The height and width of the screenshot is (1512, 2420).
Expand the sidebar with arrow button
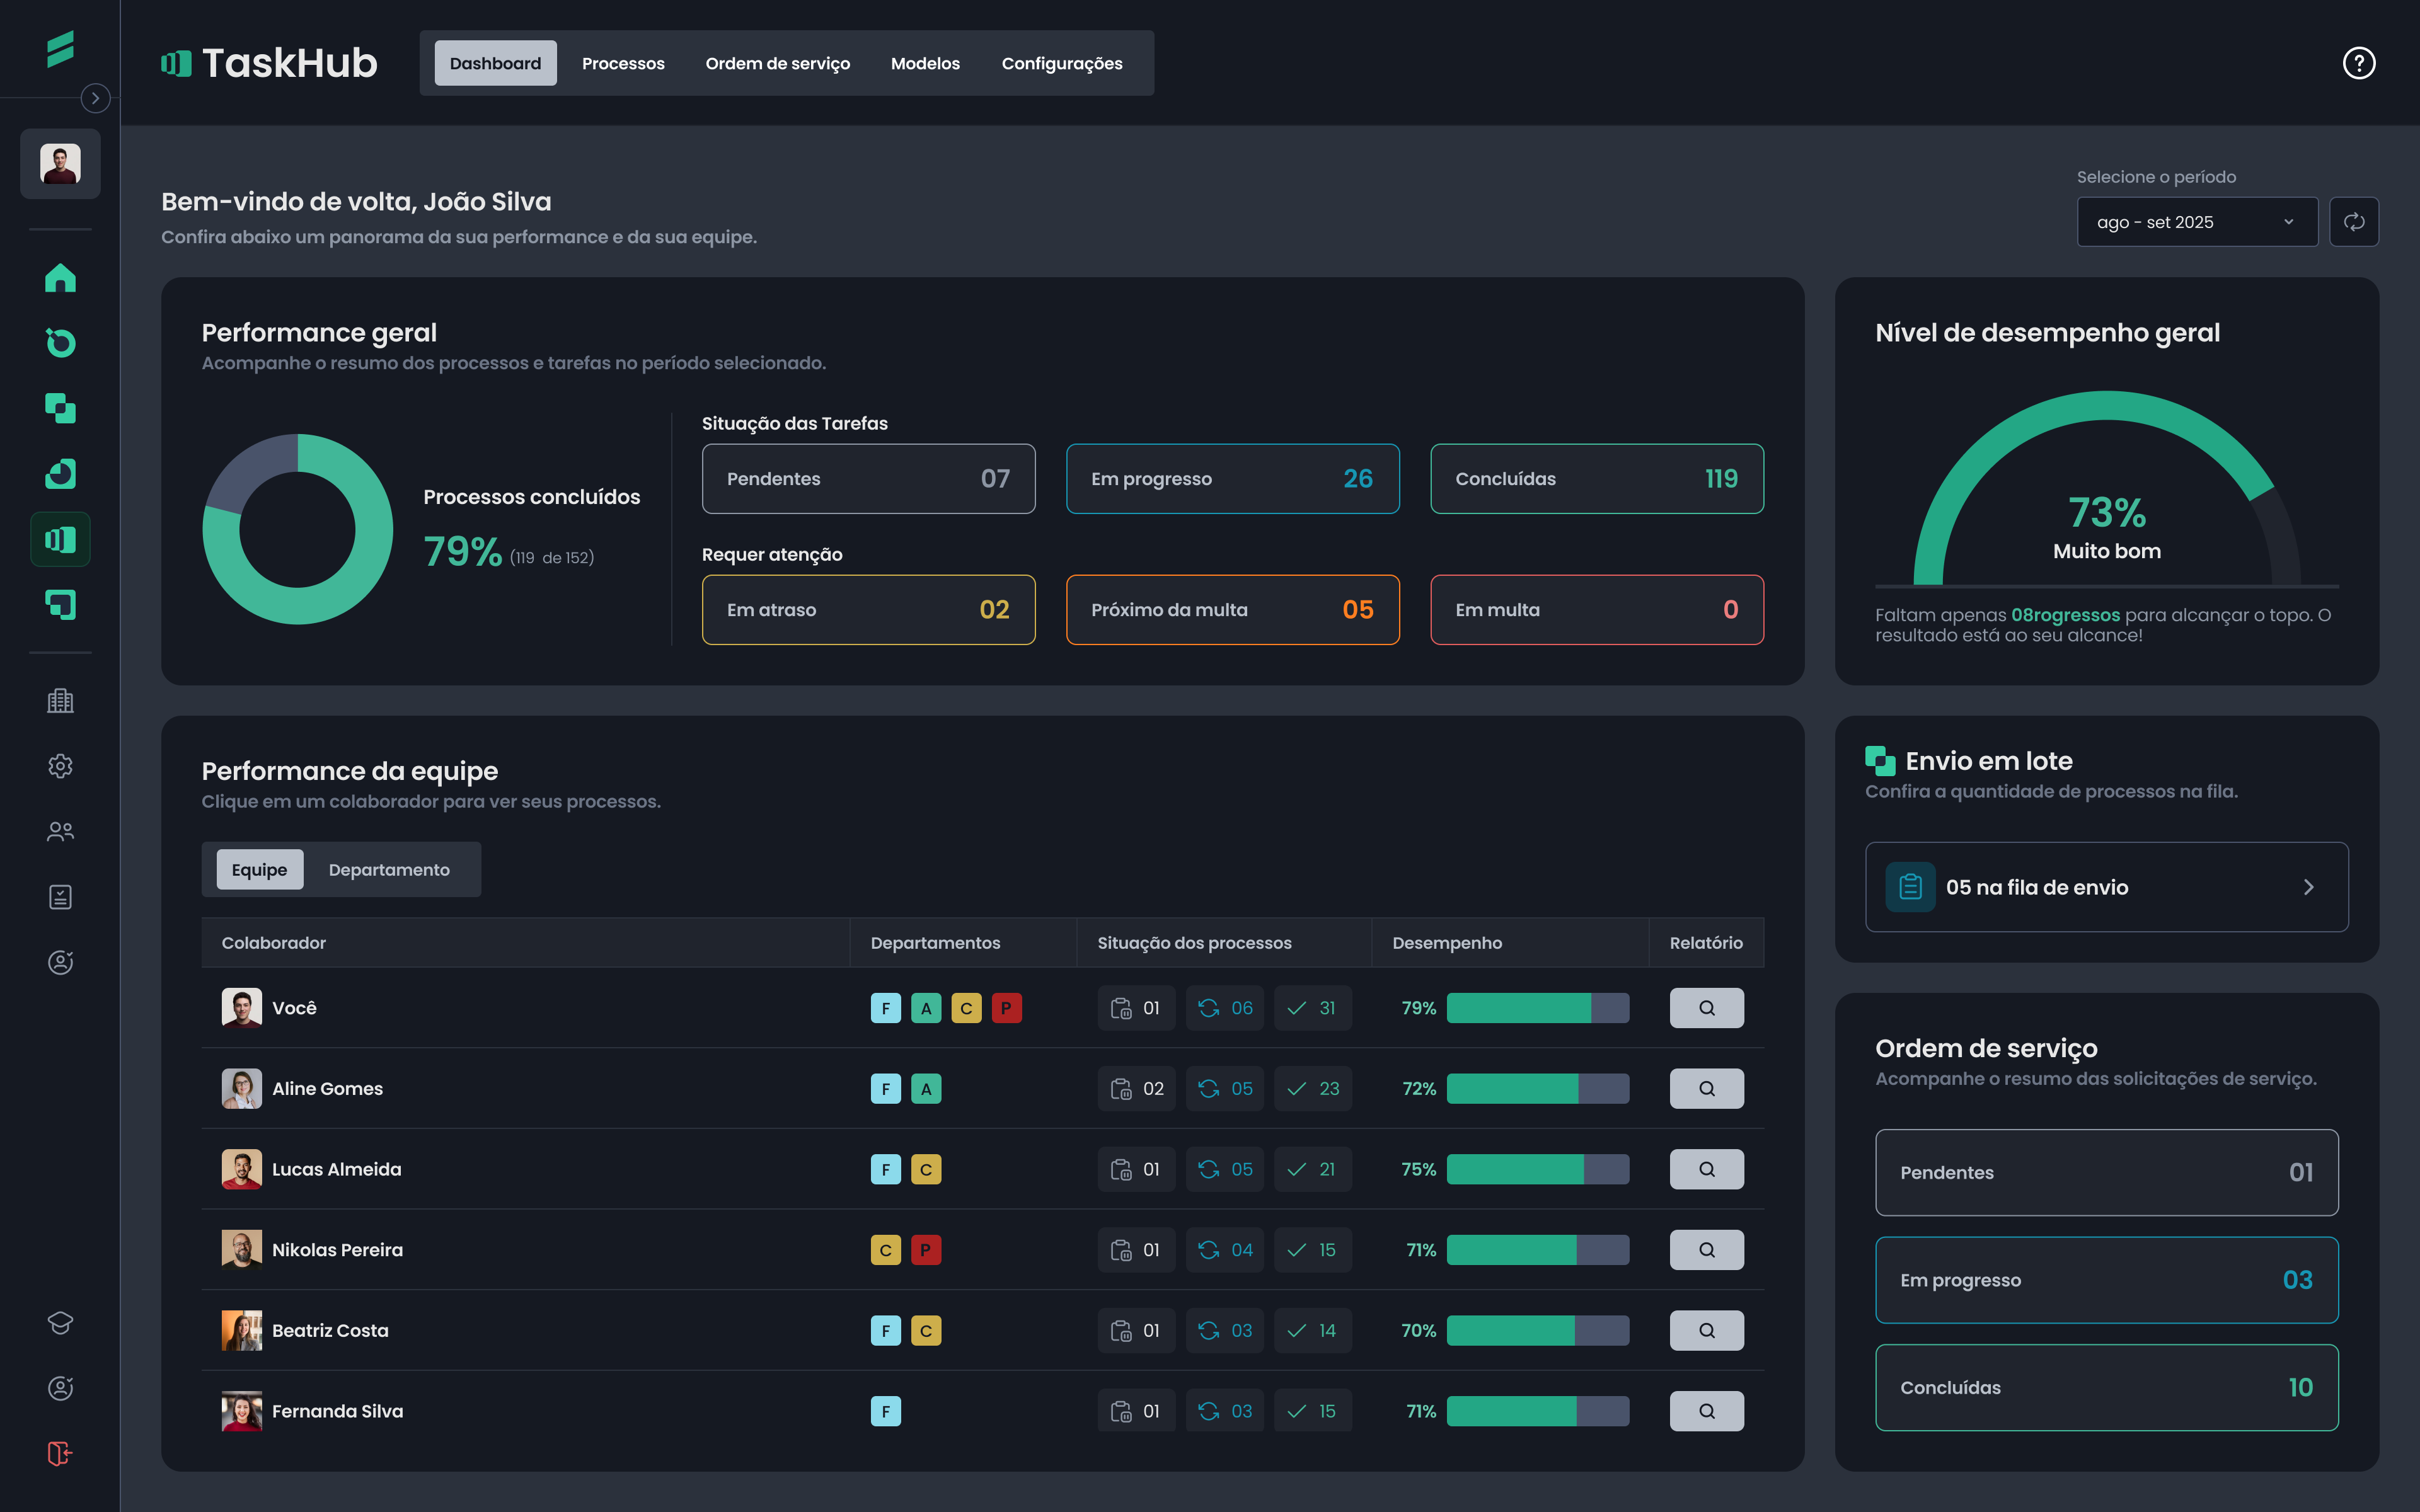point(95,98)
